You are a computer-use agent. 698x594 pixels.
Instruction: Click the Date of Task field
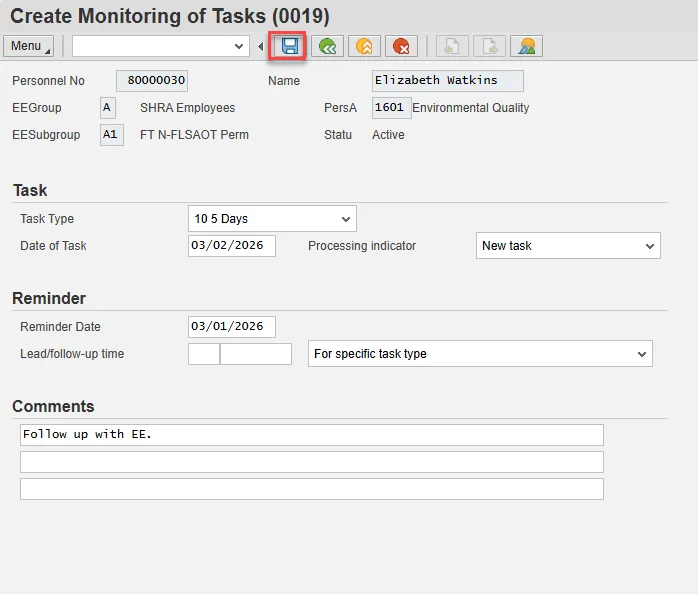click(231, 246)
